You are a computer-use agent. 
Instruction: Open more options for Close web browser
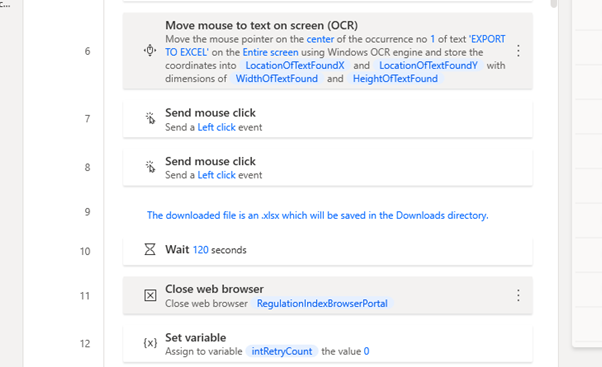(518, 295)
